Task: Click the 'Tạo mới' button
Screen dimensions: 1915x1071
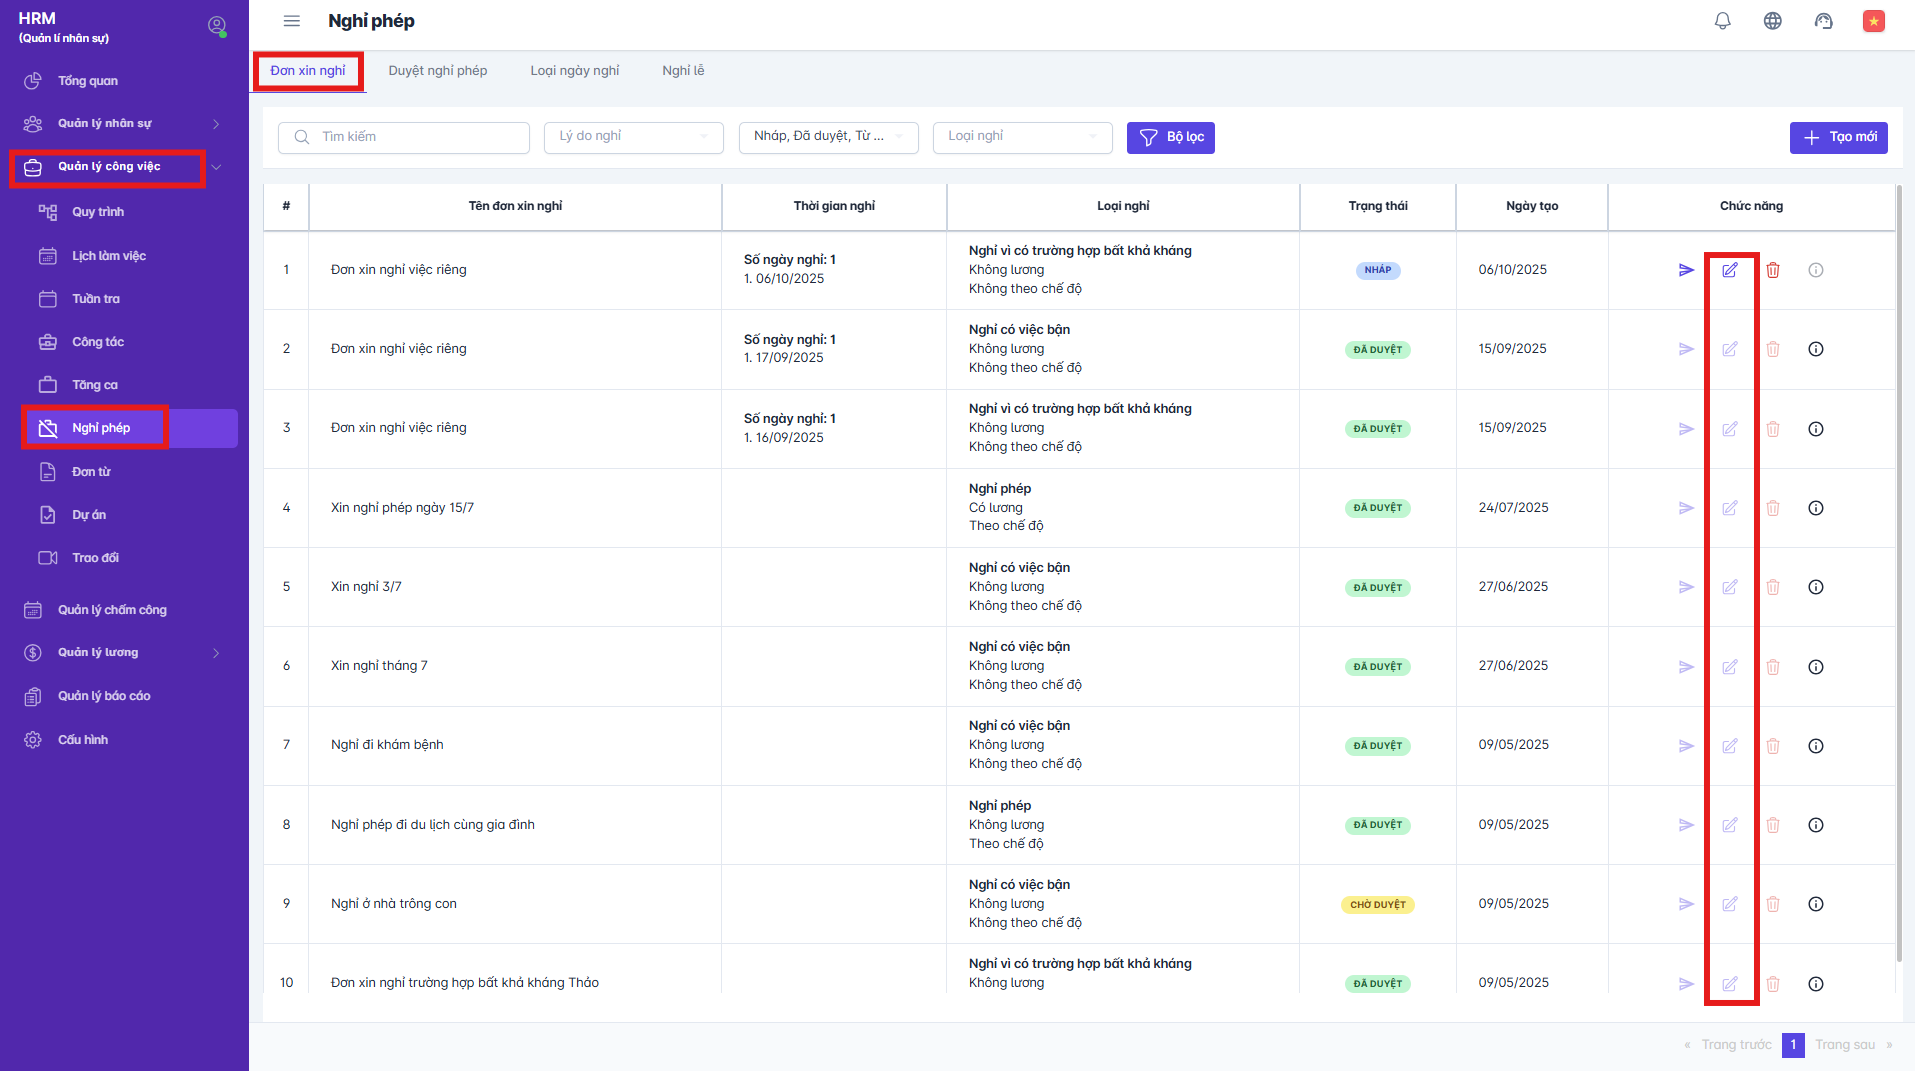Action: [1838, 137]
